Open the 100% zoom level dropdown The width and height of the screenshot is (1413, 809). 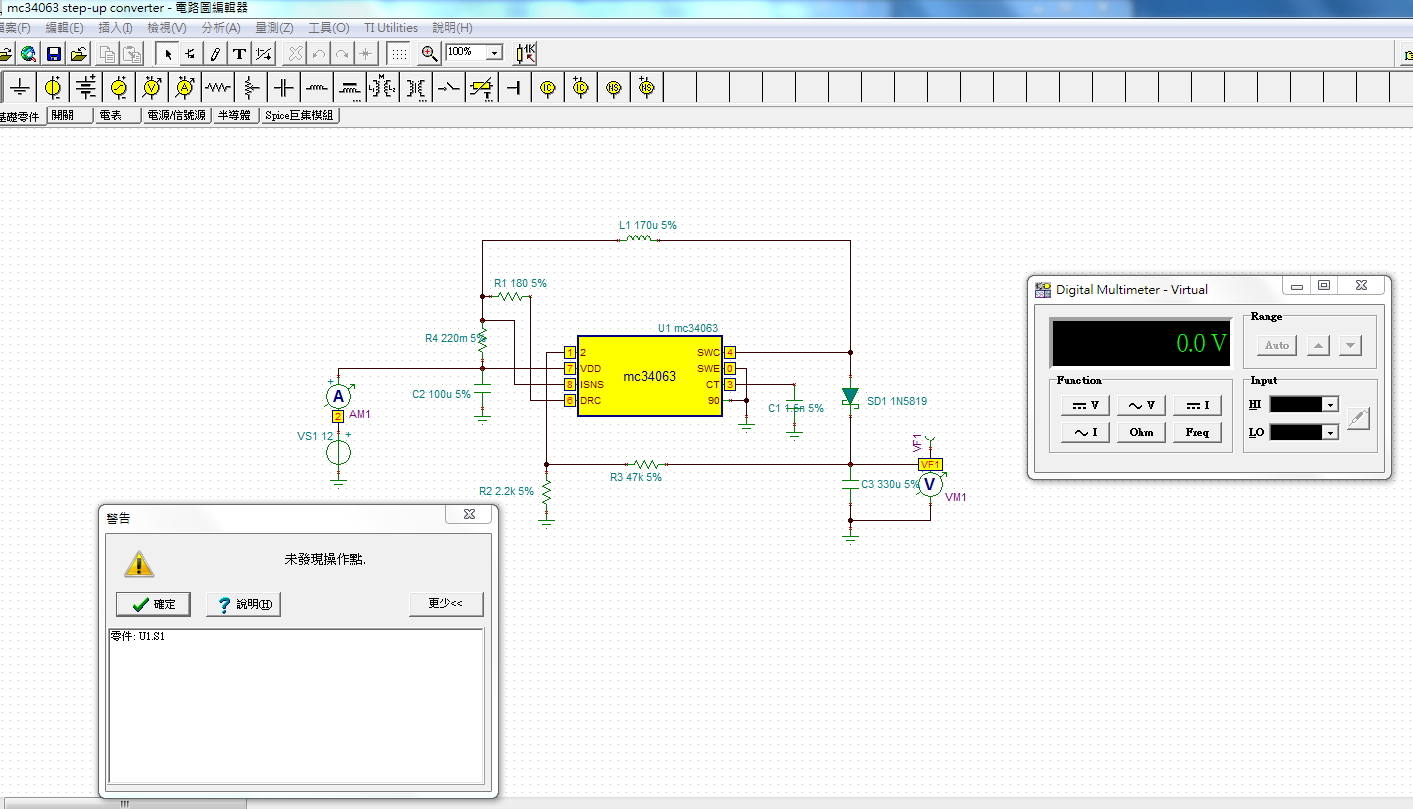494,53
